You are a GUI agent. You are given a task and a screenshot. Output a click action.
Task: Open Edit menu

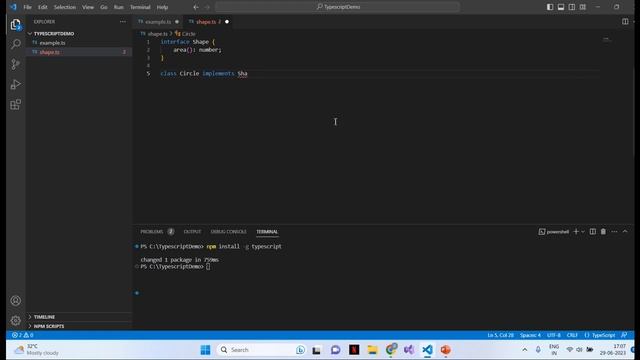click(x=42, y=7)
